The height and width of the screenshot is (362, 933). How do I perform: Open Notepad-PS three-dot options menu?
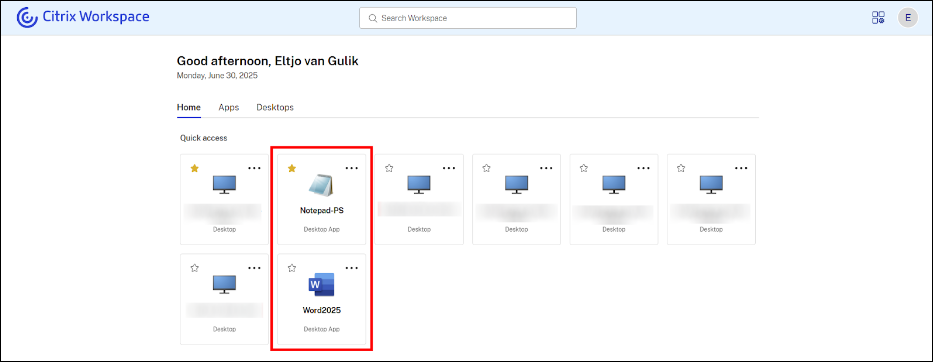(x=352, y=168)
